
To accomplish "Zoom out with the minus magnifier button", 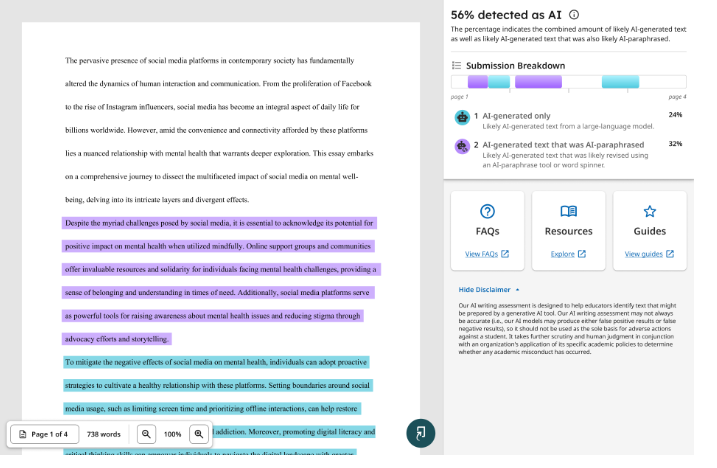I will click(146, 434).
